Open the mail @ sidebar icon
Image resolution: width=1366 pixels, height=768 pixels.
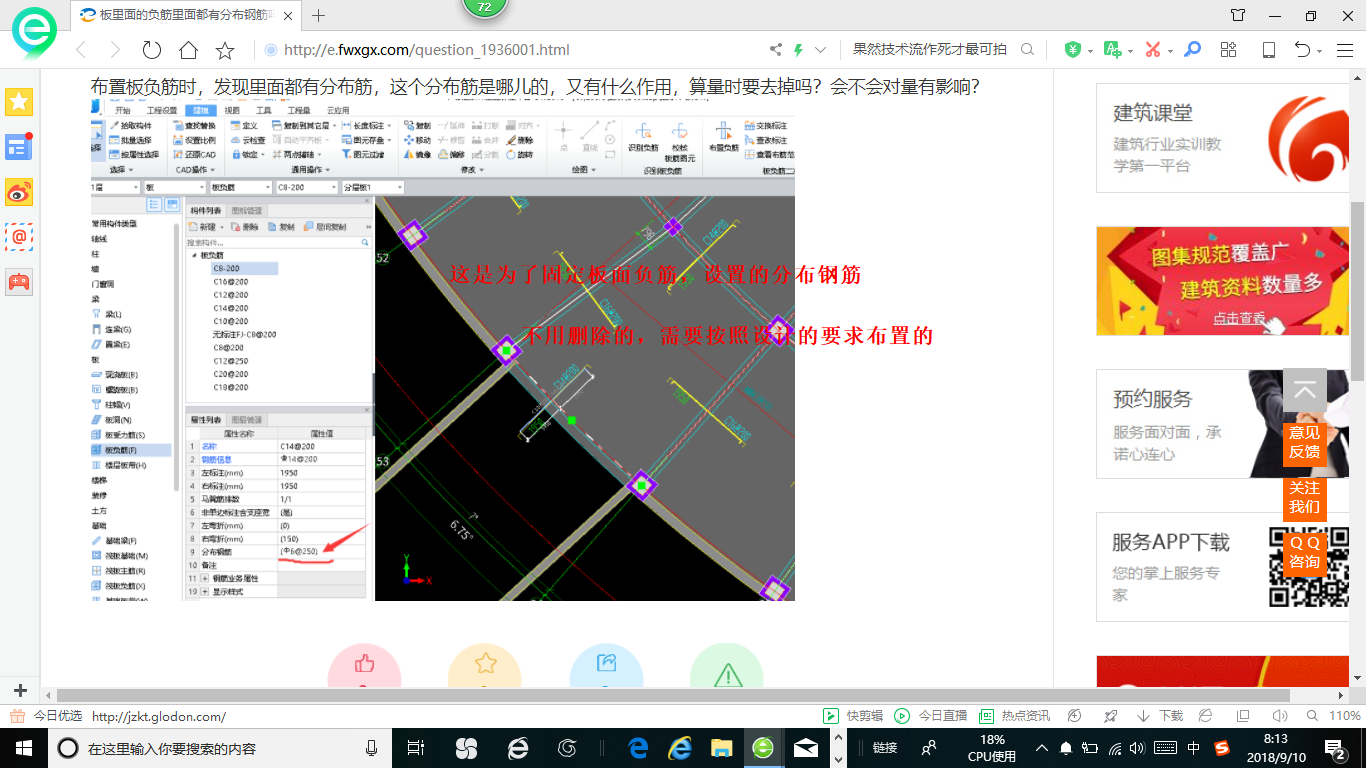[x=19, y=237]
